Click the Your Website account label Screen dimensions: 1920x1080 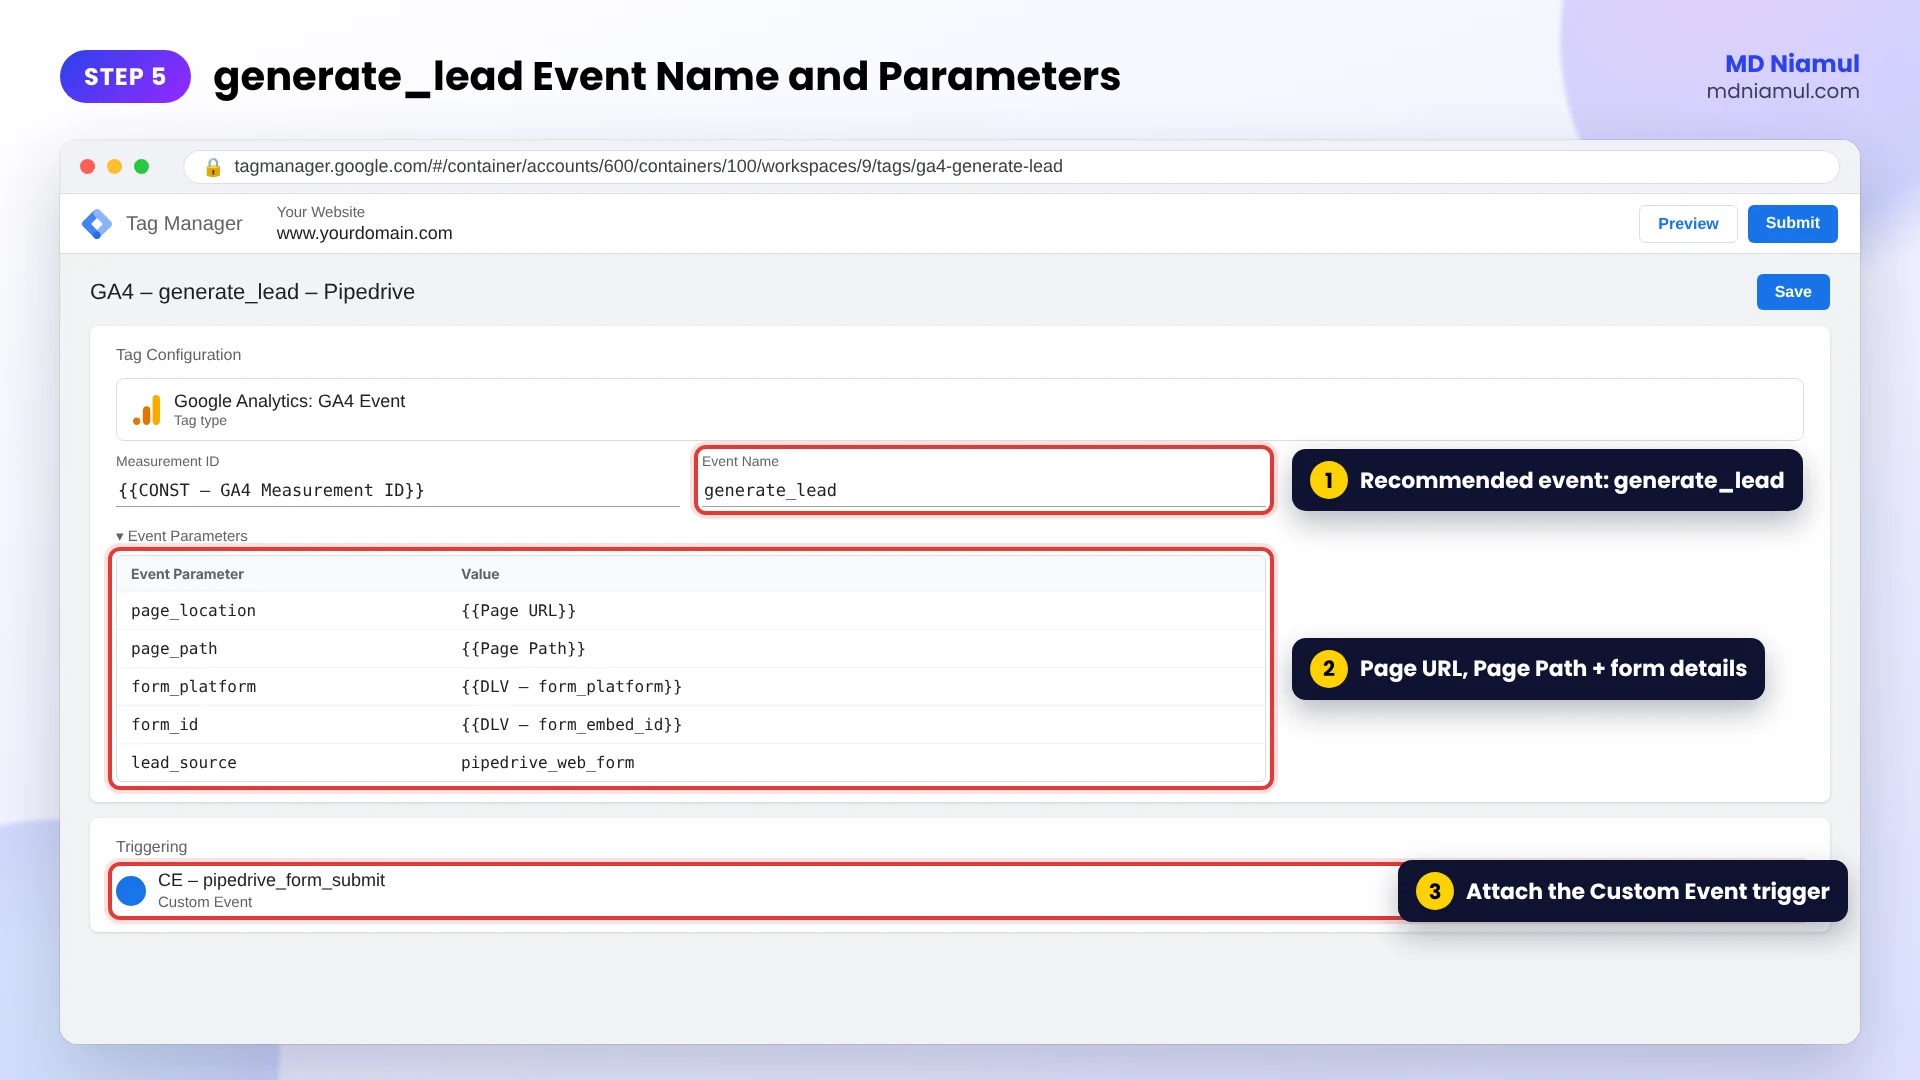320,212
